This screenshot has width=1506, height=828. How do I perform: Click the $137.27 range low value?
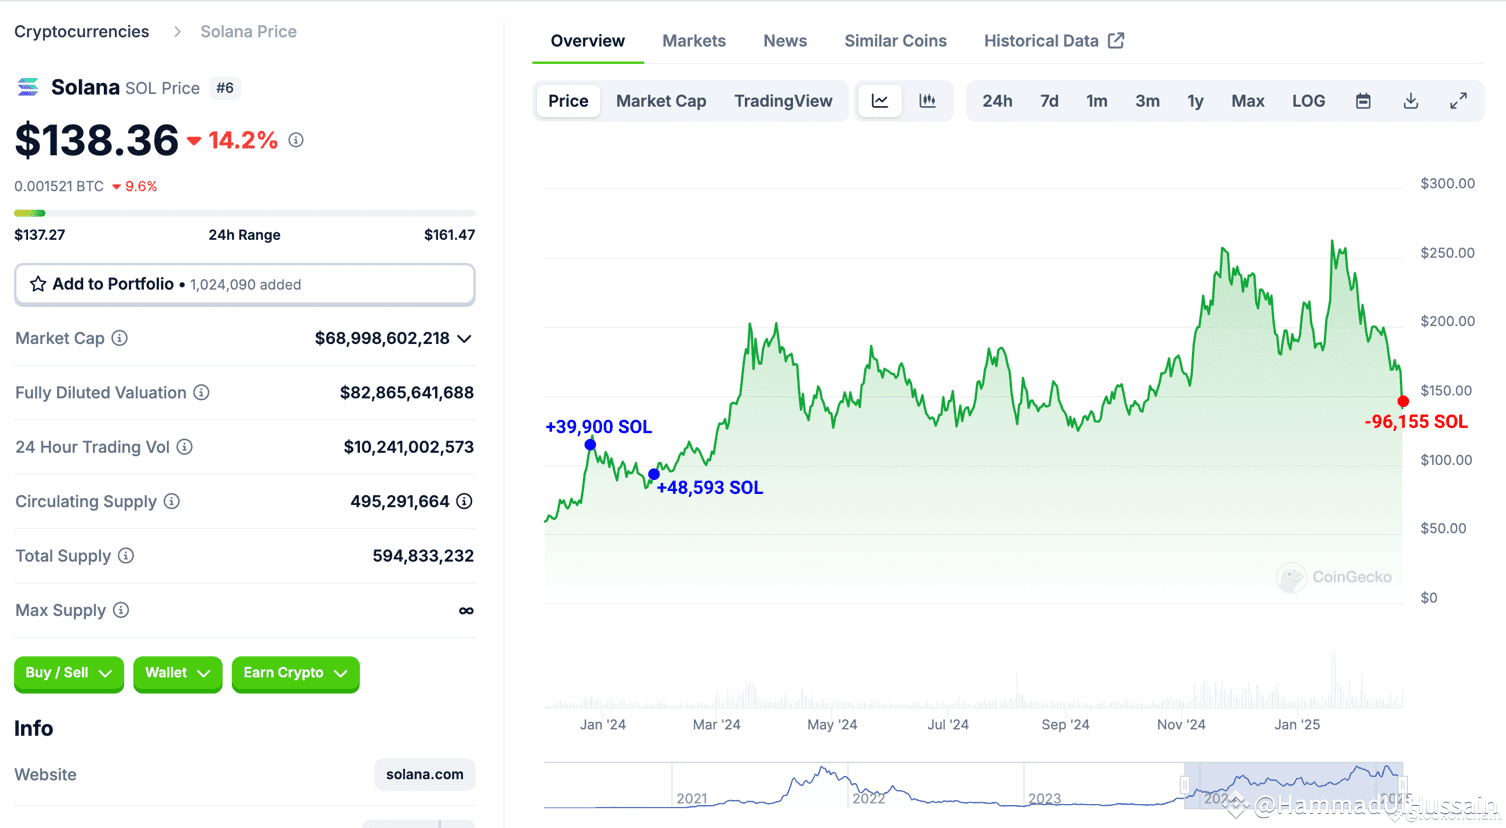coord(40,235)
